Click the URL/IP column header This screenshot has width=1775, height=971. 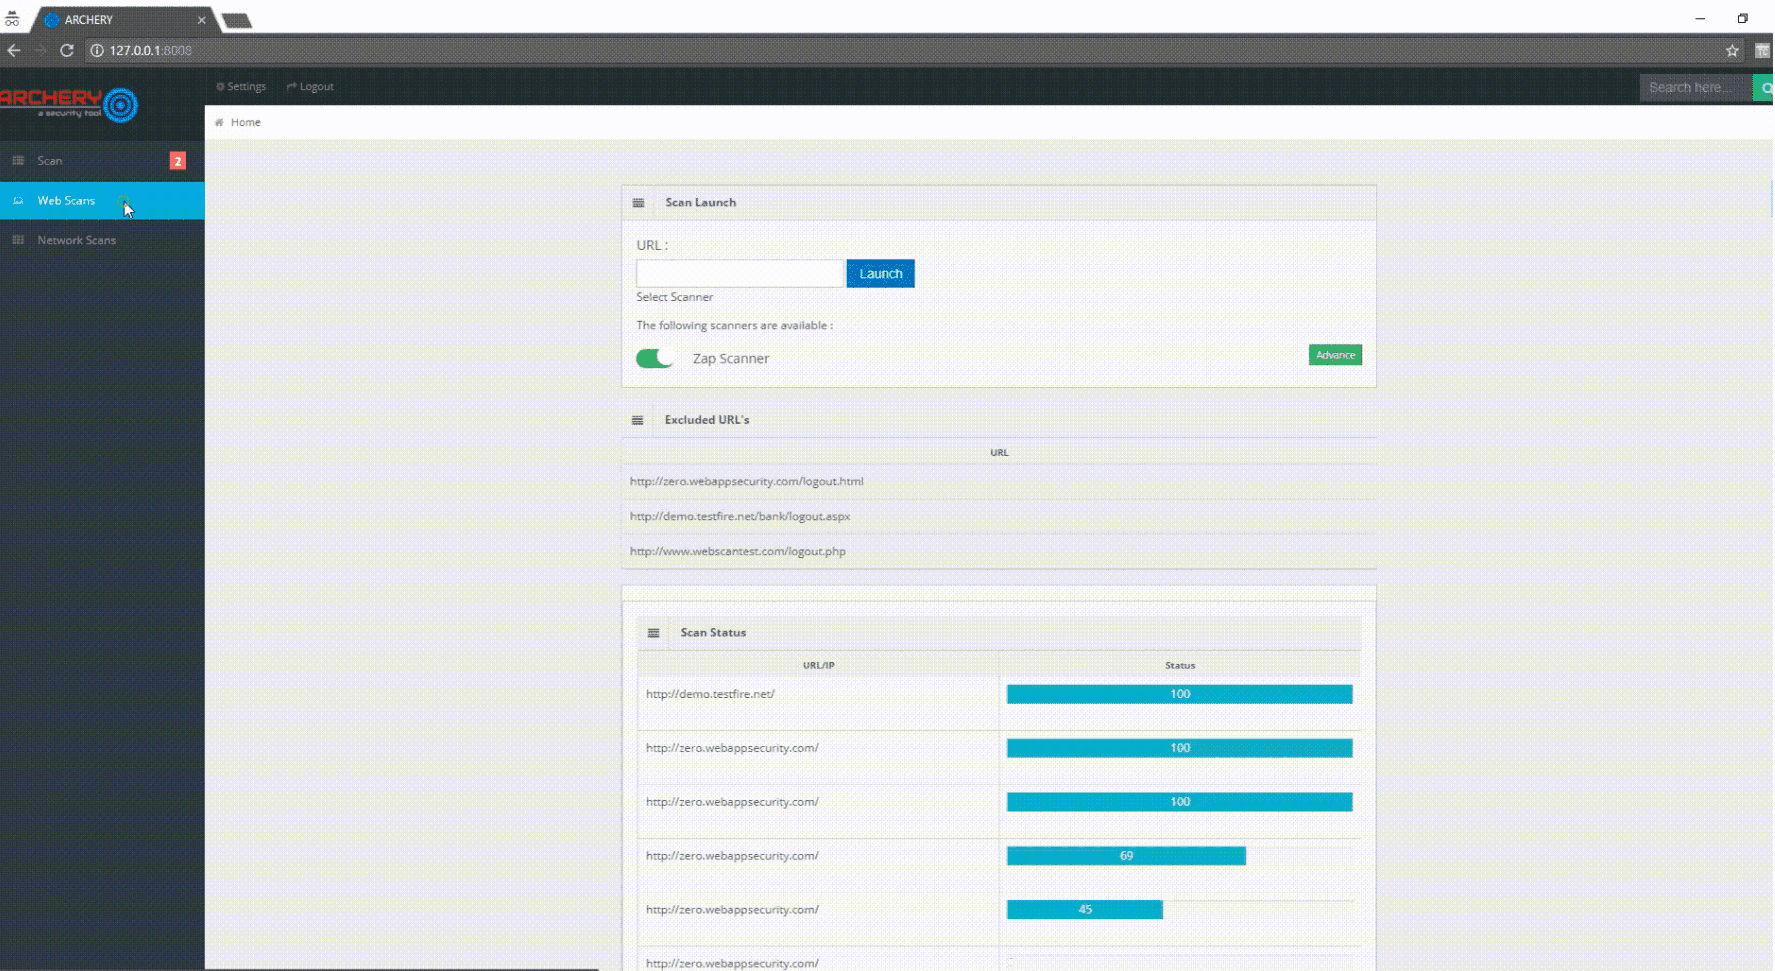(818, 665)
